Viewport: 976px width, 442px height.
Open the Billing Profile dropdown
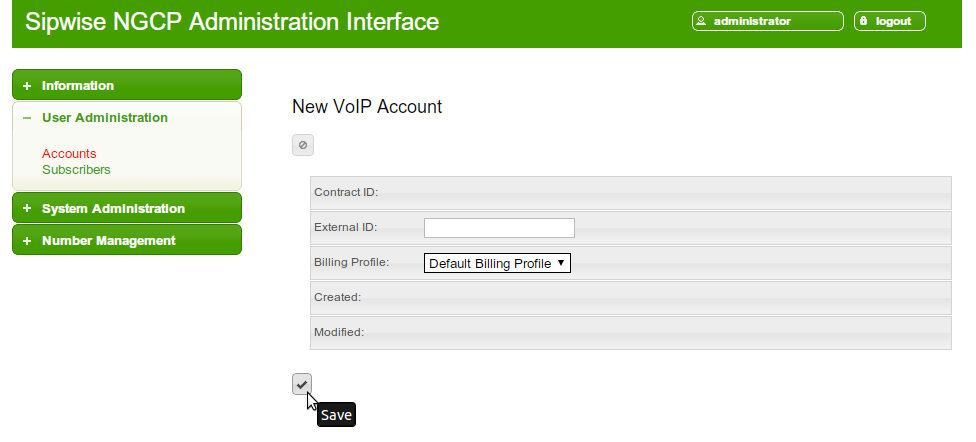coord(497,263)
